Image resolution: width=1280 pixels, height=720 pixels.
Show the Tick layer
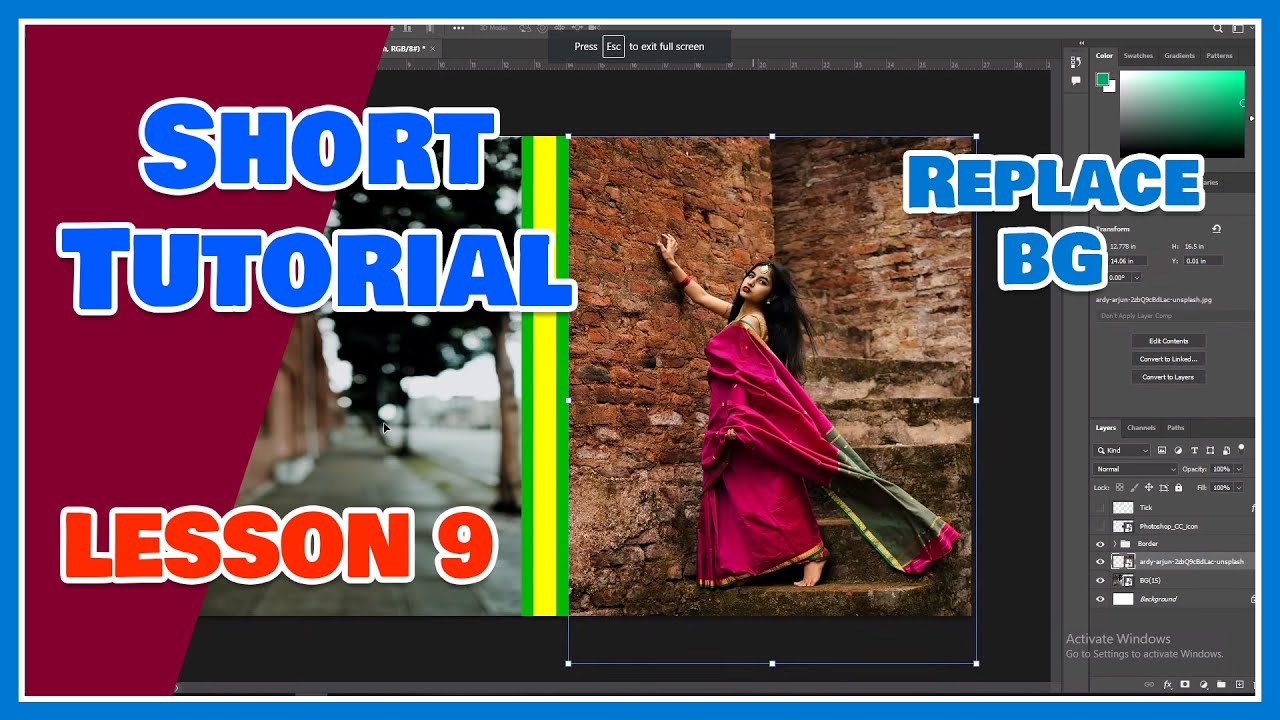pos(1100,507)
